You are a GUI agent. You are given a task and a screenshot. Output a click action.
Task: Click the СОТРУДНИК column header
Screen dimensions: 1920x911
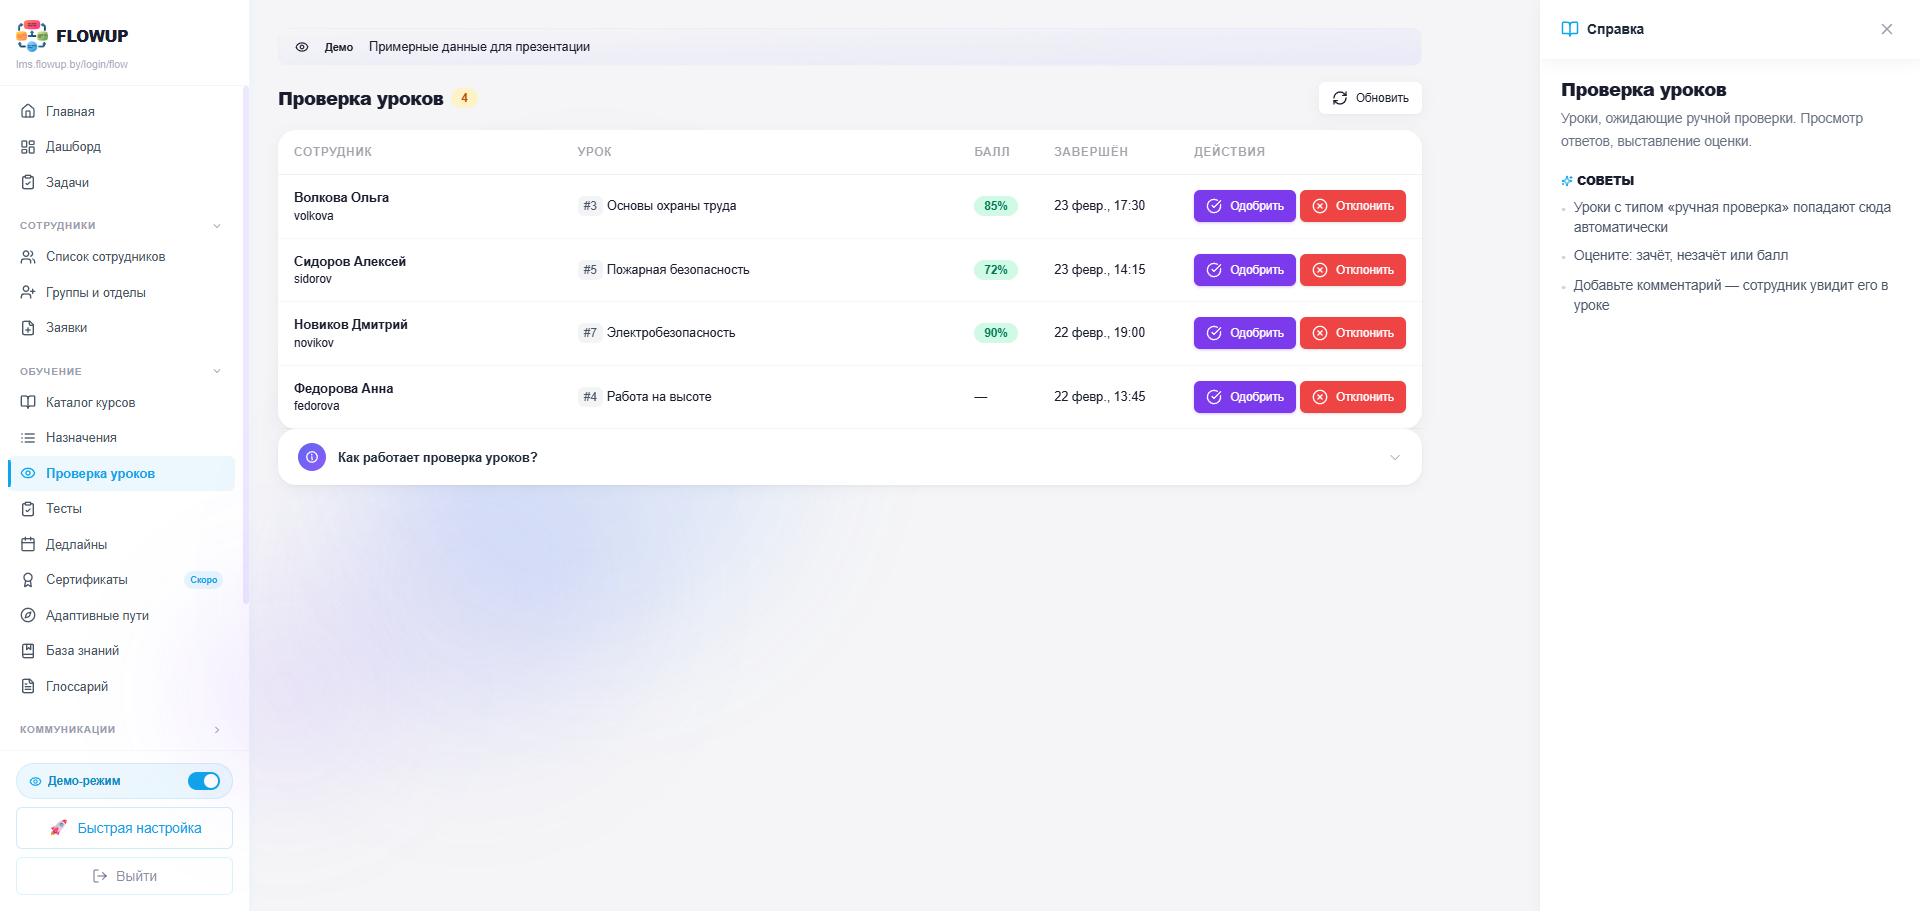[x=333, y=152]
